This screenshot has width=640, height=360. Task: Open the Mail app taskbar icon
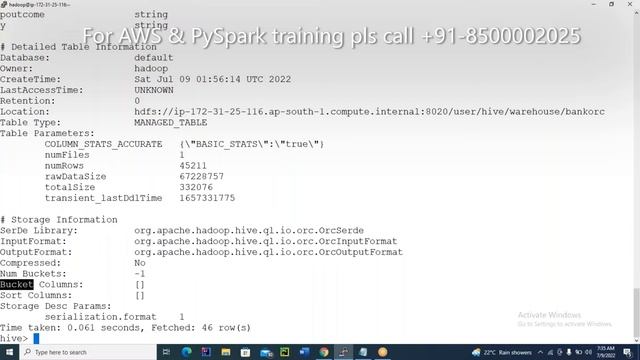click(x=266, y=352)
